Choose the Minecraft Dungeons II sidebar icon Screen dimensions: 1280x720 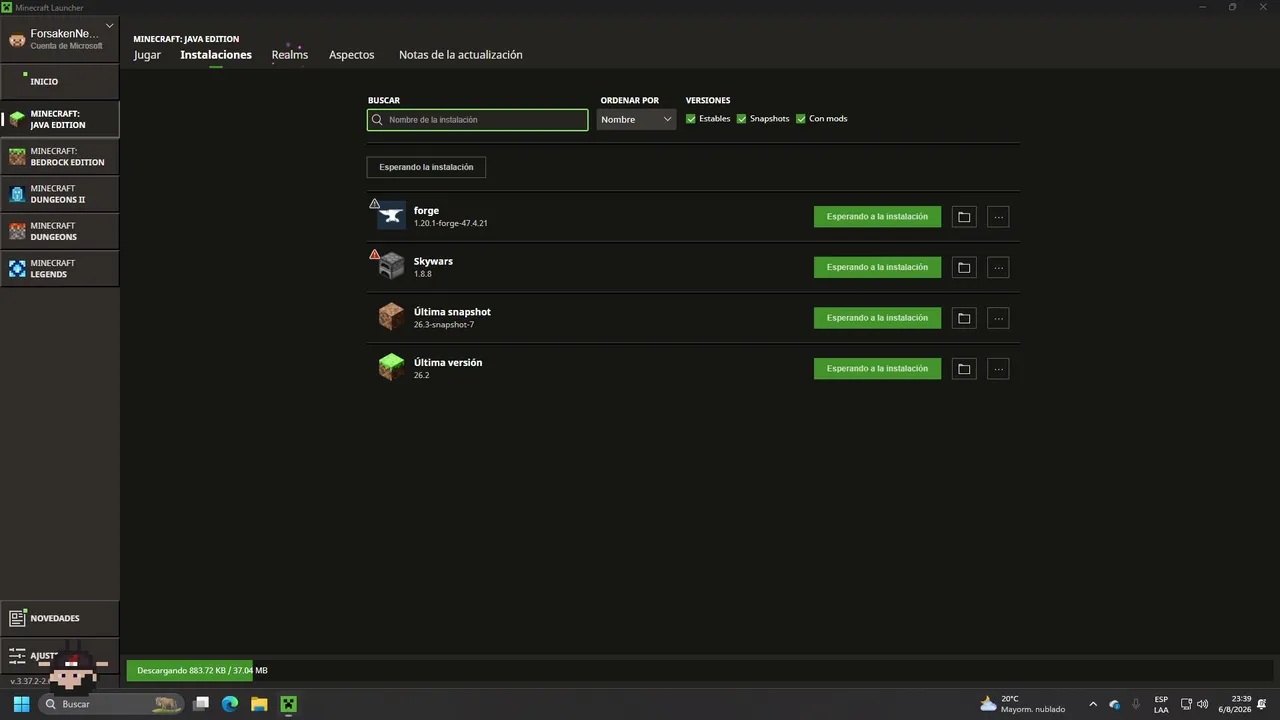click(17, 194)
